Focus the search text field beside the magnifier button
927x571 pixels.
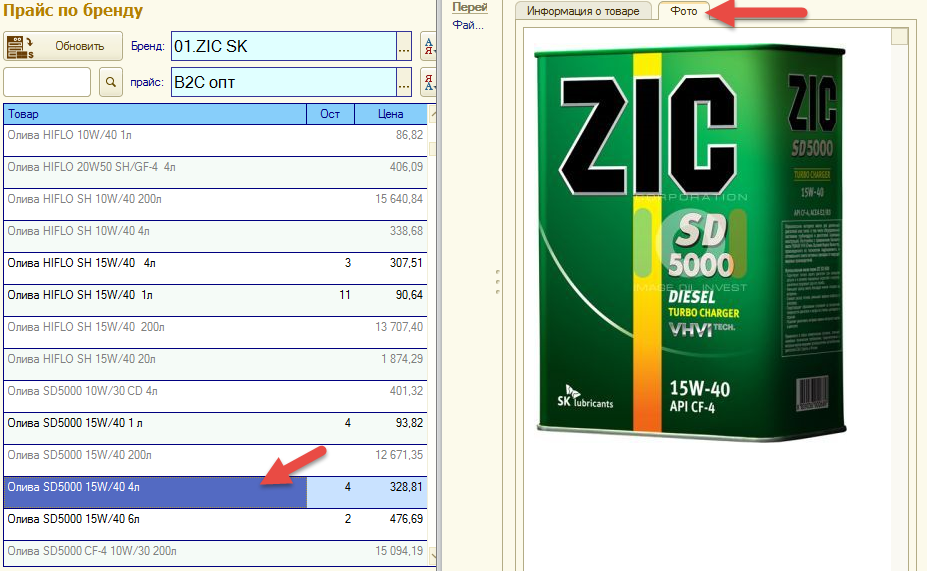[47, 82]
